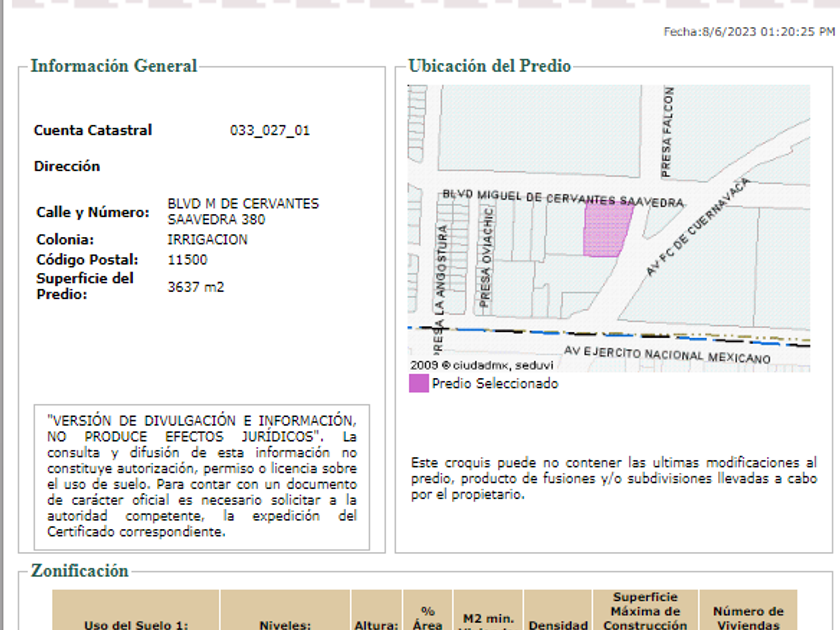840x630 pixels.
Task: Click the pink highlighted parcel on the map
Action: [x=605, y=231]
